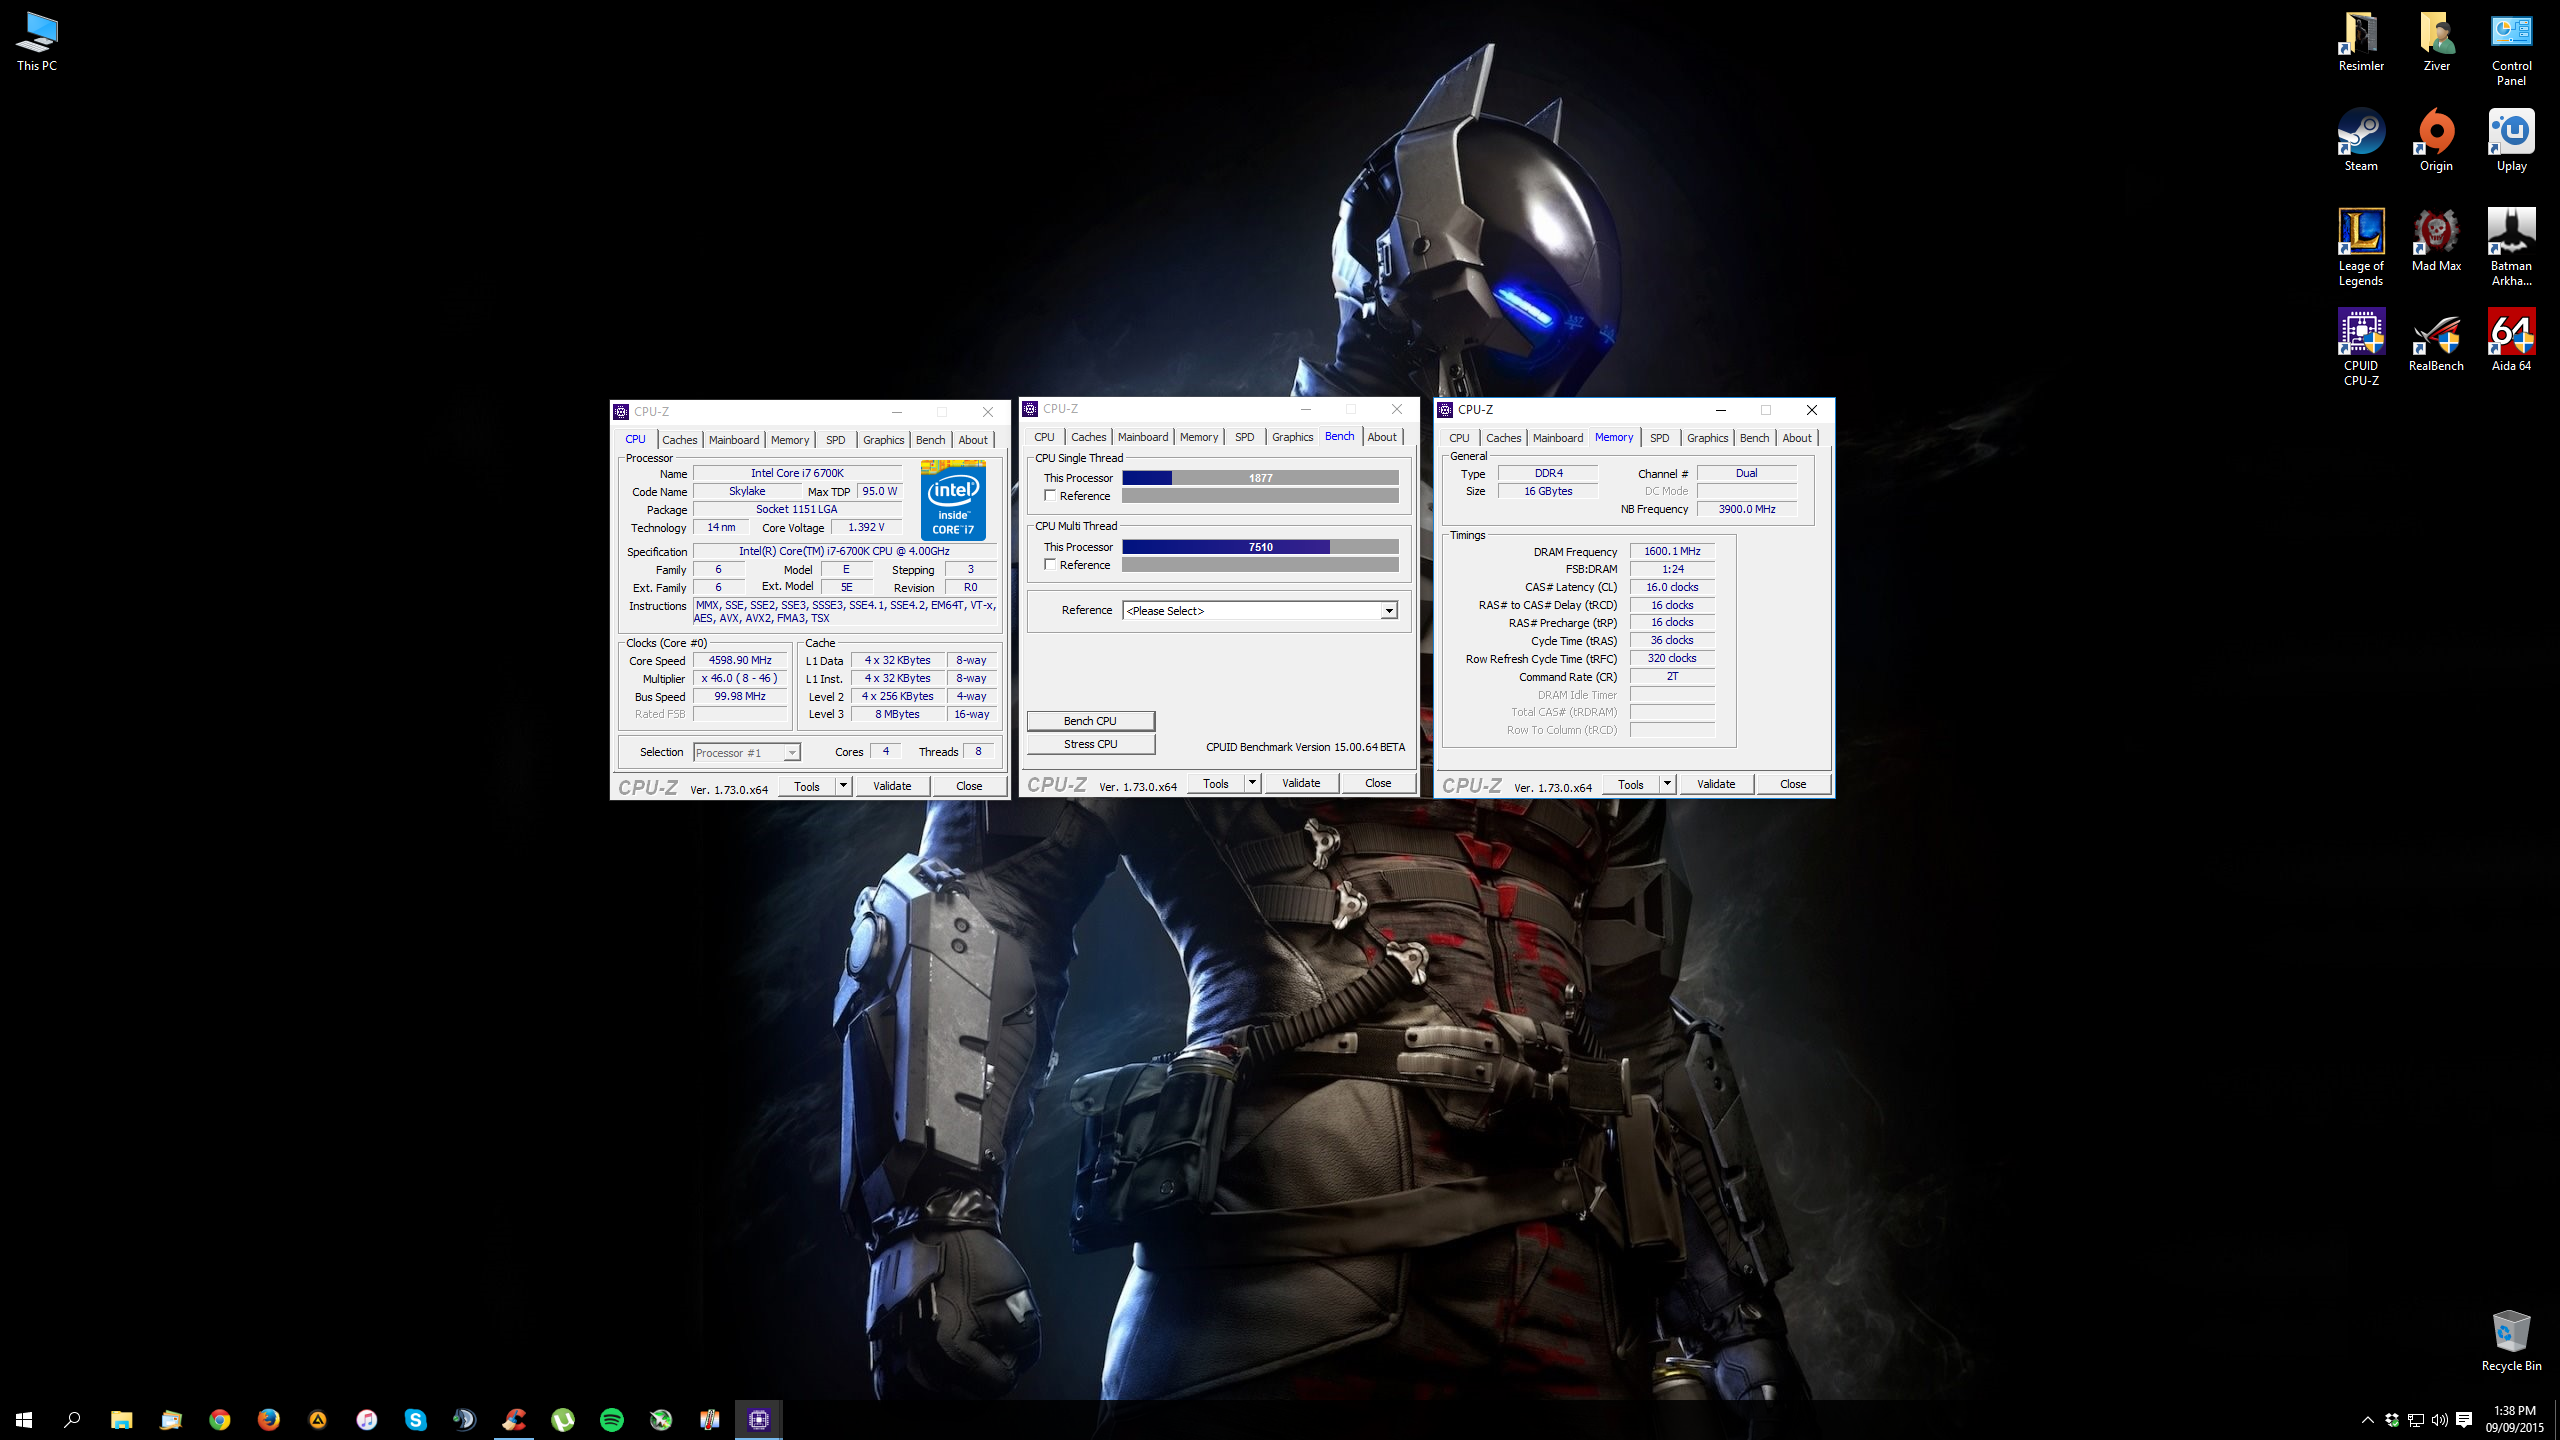The image size is (2560, 1440).
Task: Select the Graphics tab in the Bench window
Action: point(1292,437)
